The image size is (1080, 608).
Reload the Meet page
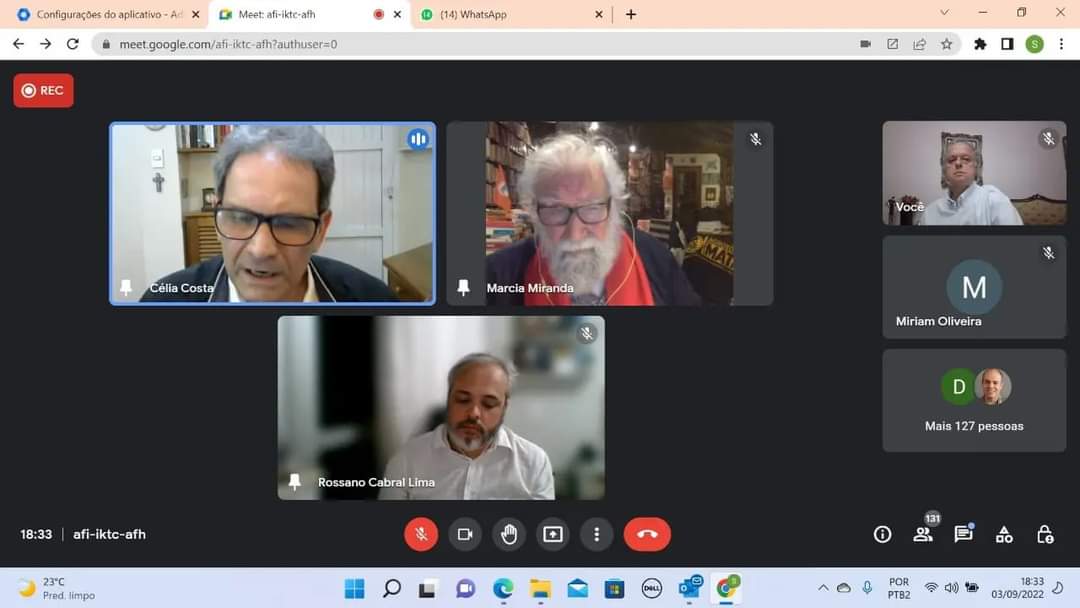pos(72,44)
